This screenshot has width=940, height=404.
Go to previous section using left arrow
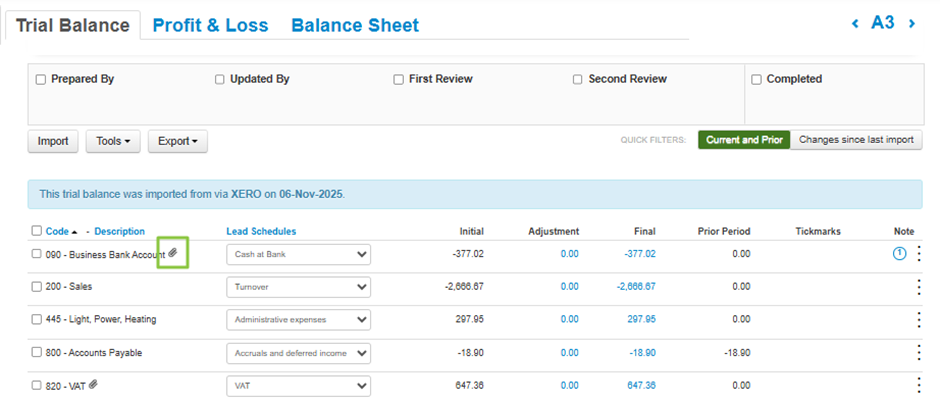point(855,23)
